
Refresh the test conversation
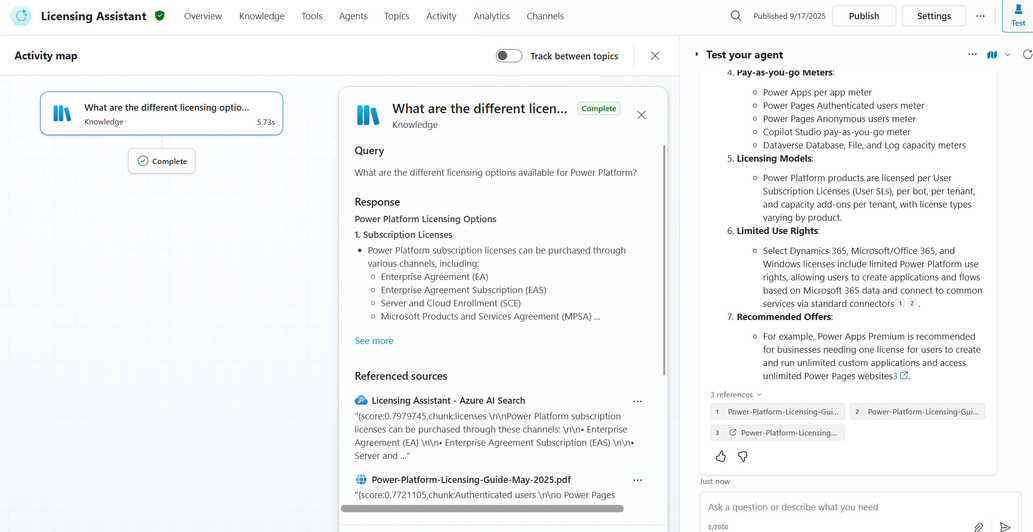click(x=1026, y=55)
